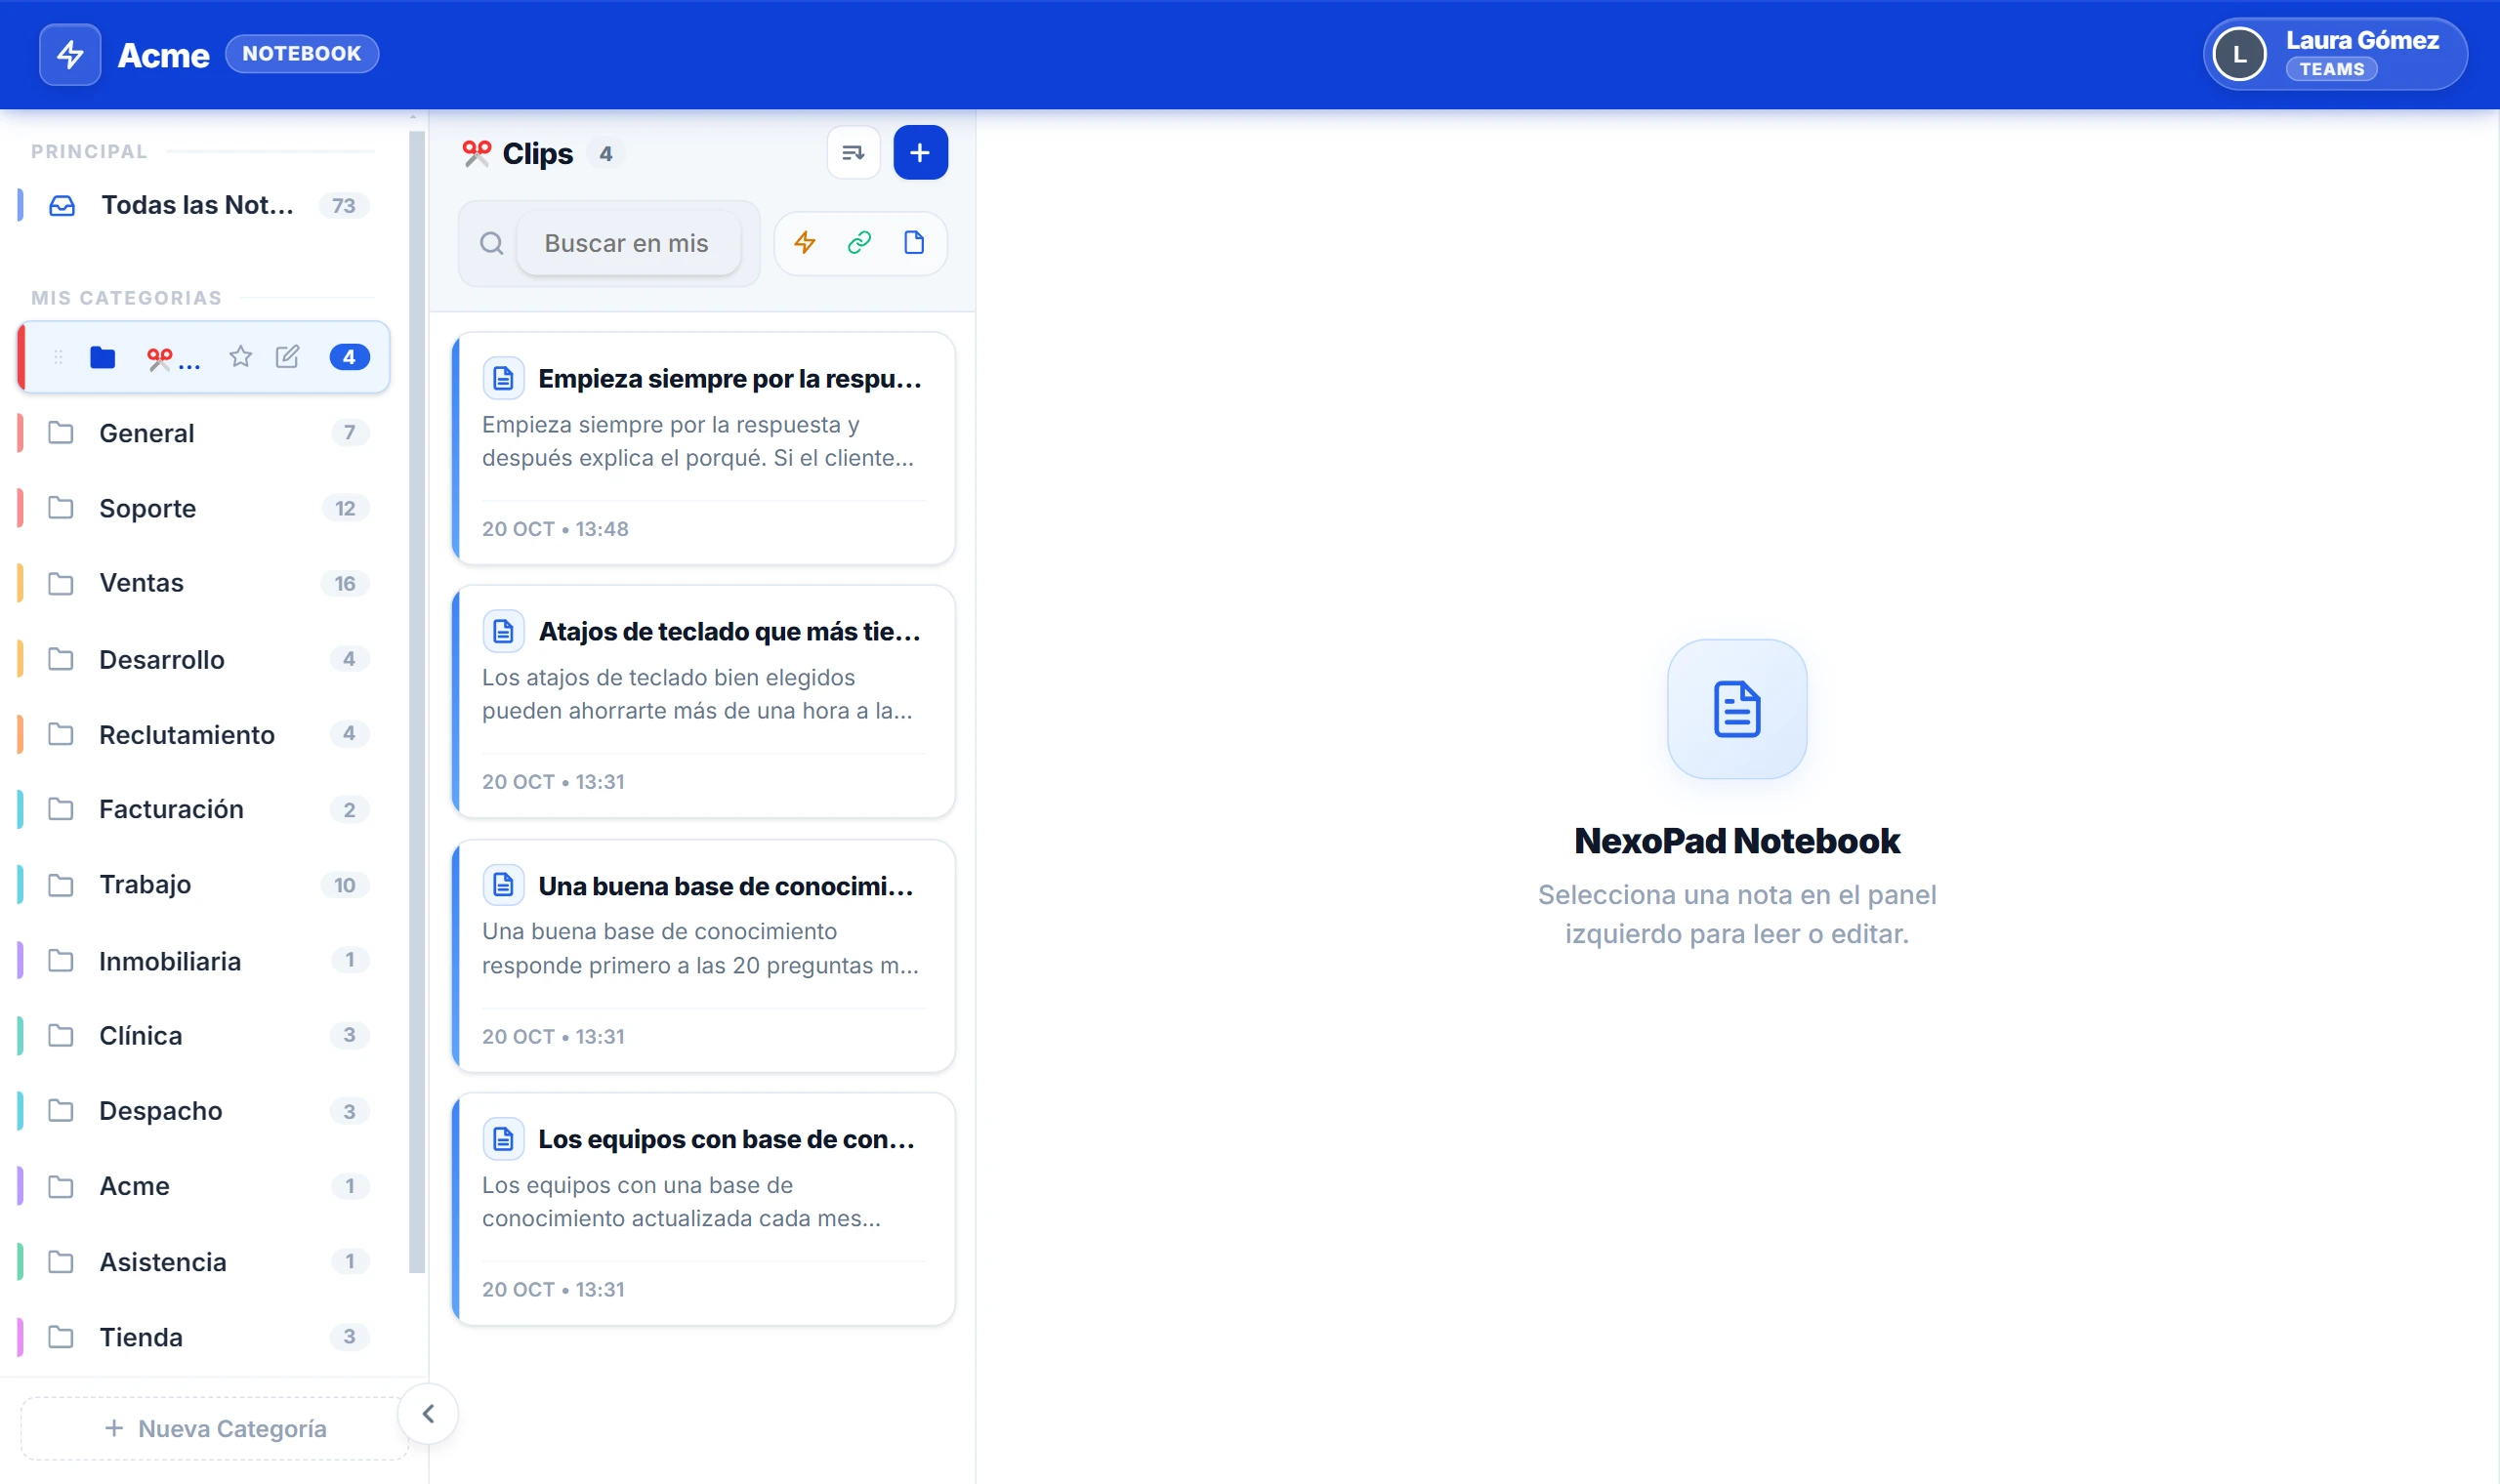The width and height of the screenshot is (2500, 1484).
Task: Click folder icon beside Ventas
Action: [61, 583]
